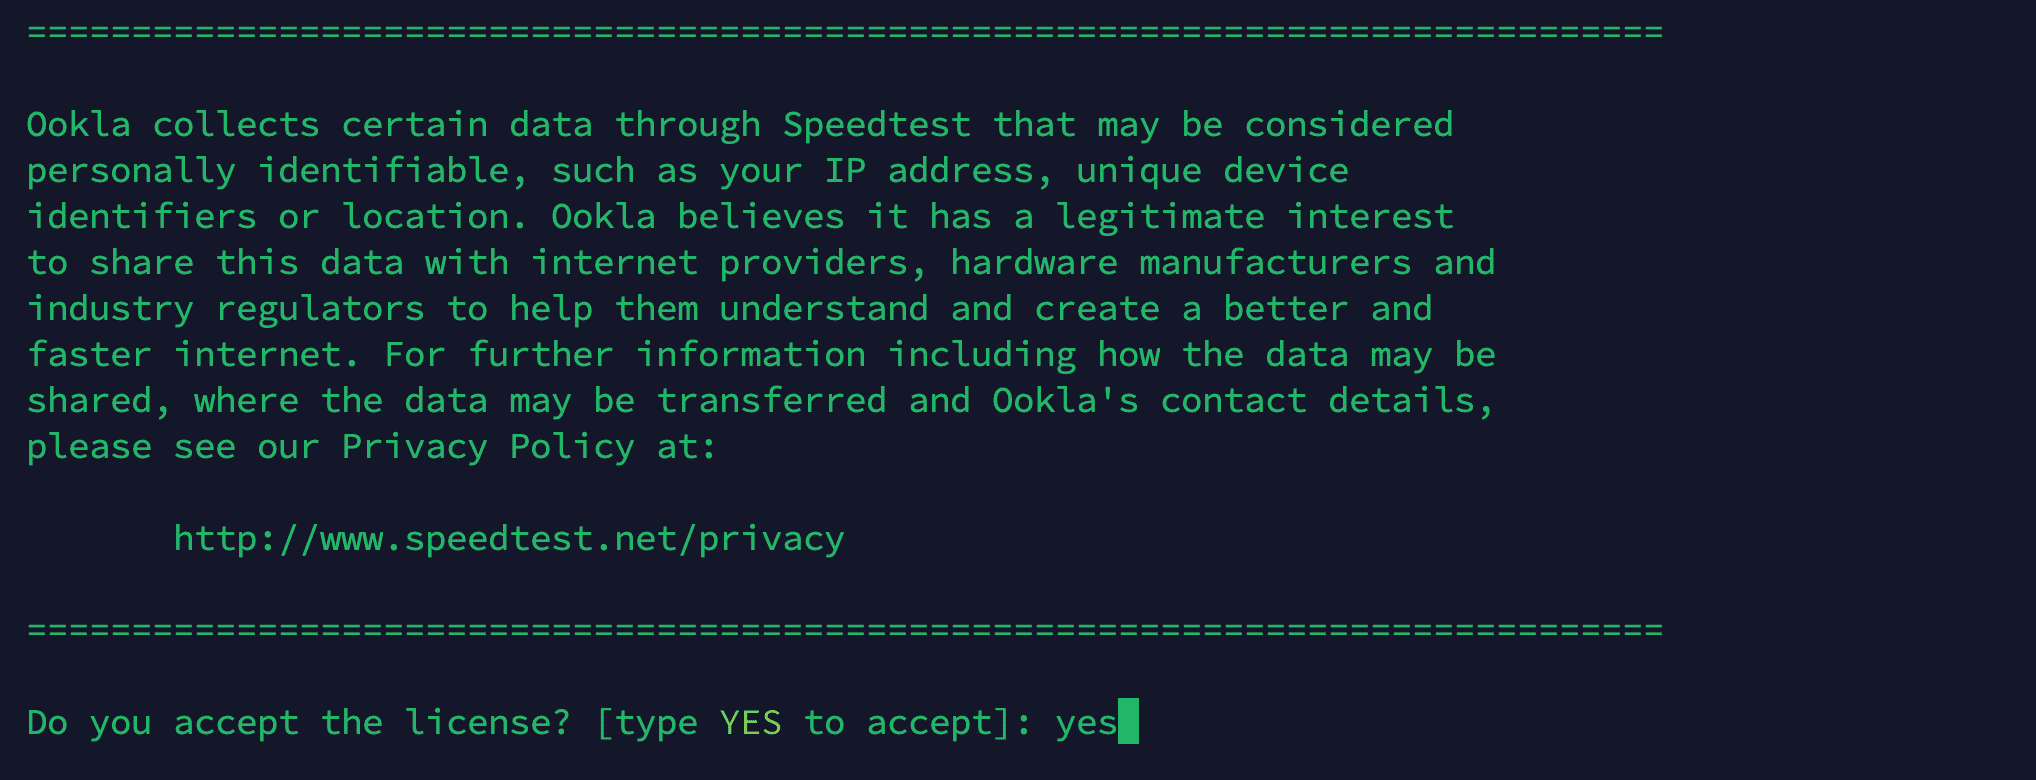Click 'Privacy Policy' text in paragraph
Image resolution: width=2036 pixels, height=780 pixels.
[x=488, y=447]
